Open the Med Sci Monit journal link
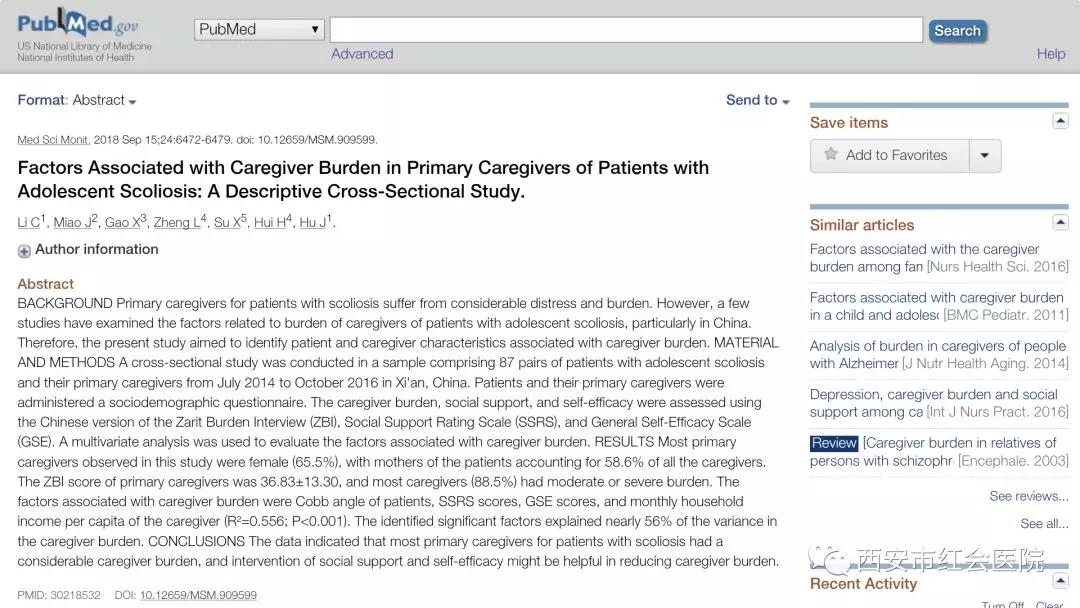Viewport: 1080px width, 608px height. click(x=53, y=140)
